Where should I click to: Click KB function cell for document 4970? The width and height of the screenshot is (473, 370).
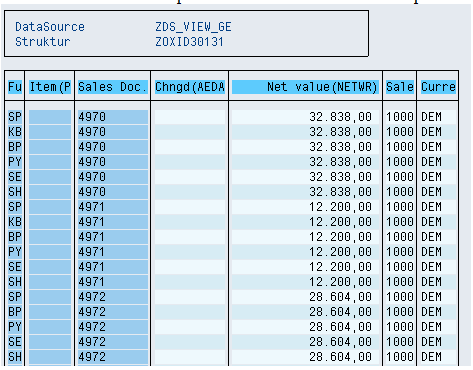[15, 132]
